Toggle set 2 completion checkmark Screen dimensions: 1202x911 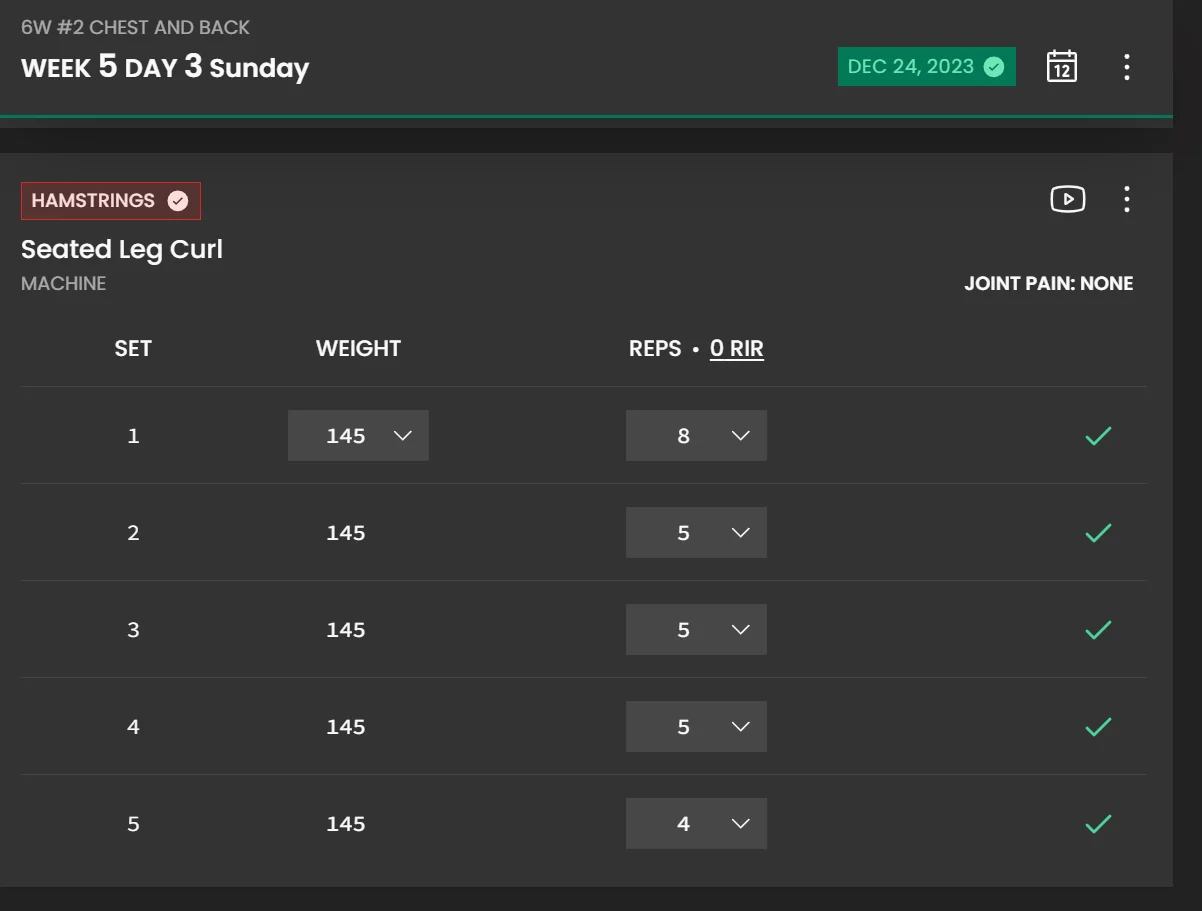tap(1098, 533)
